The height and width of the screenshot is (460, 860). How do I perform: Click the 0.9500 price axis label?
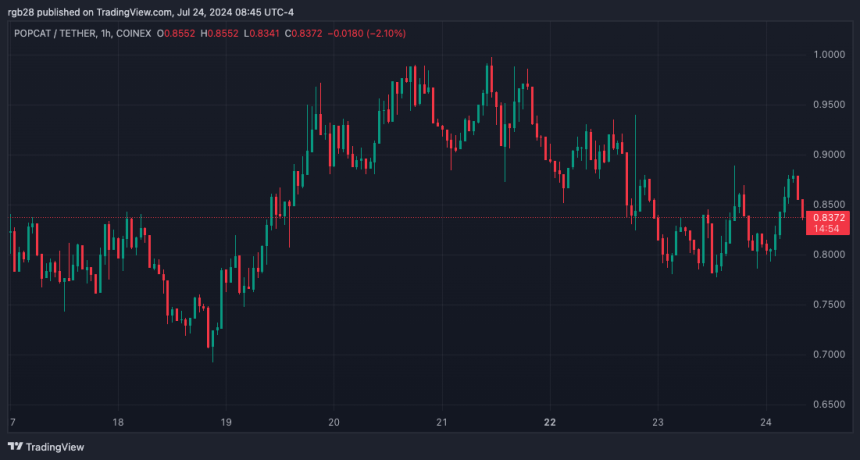click(x=828, y=105)
